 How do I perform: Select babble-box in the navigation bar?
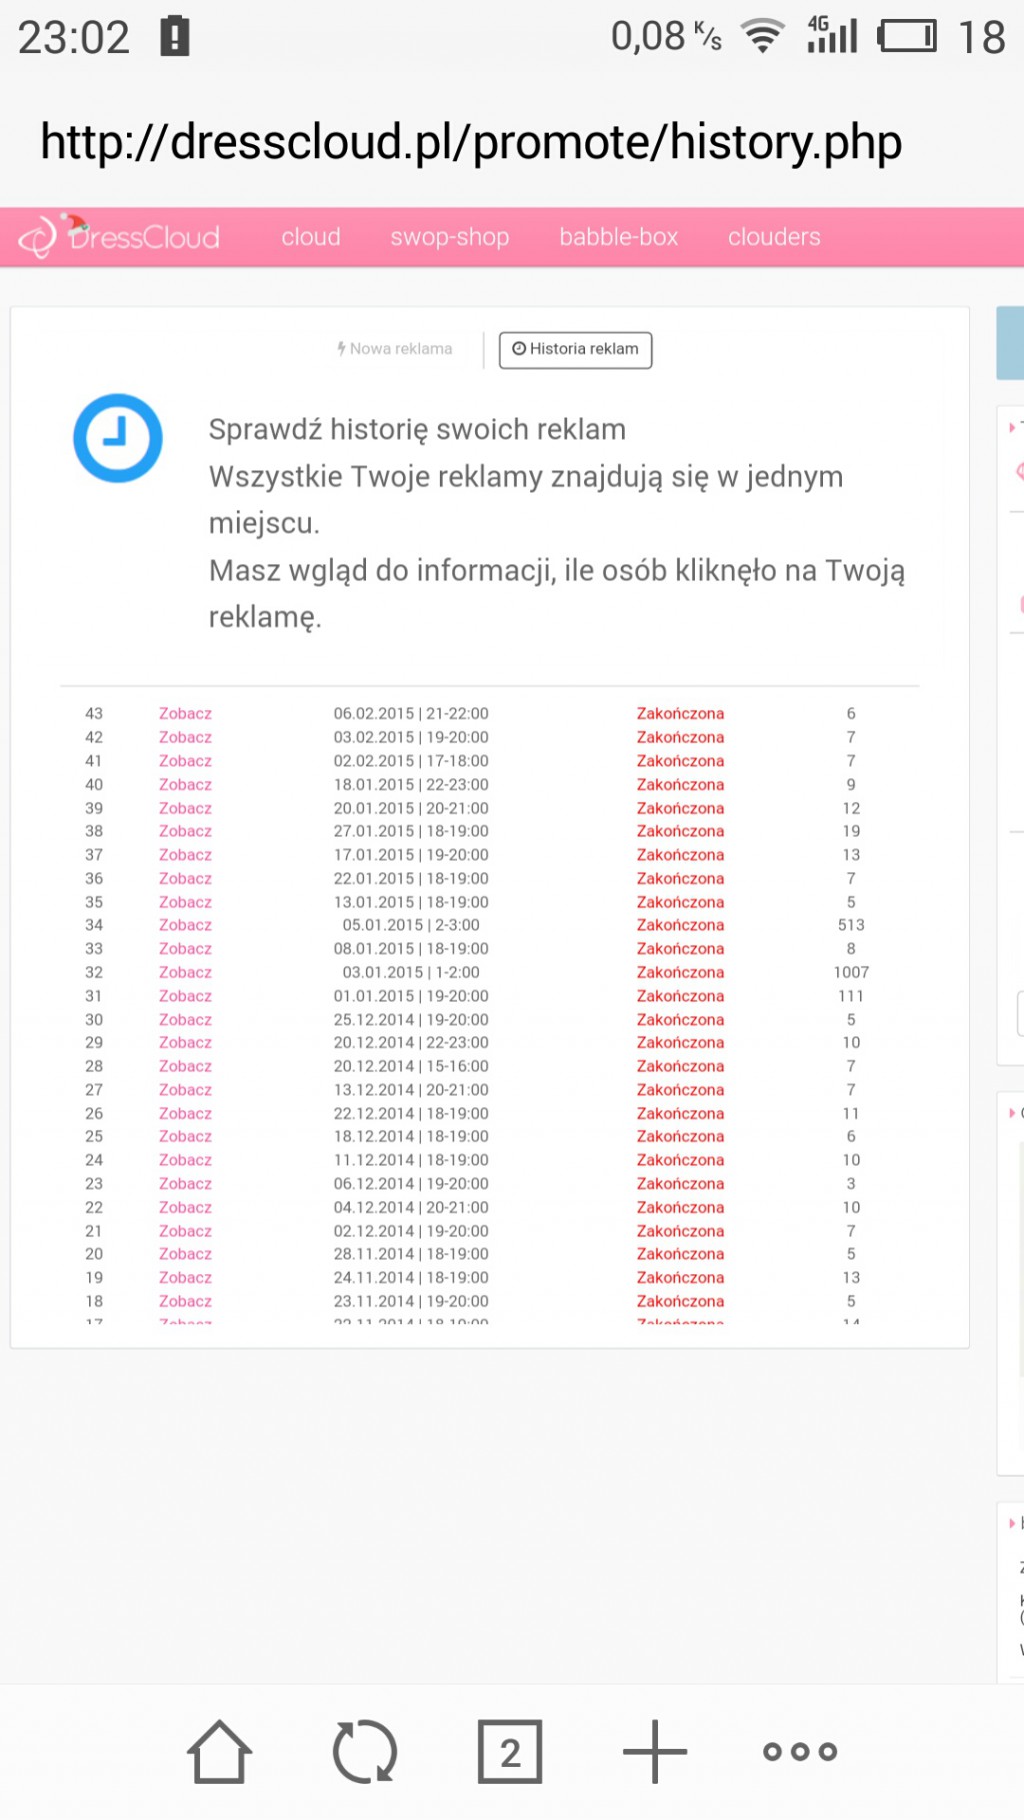pyautogui.click(x=618, y=237)
